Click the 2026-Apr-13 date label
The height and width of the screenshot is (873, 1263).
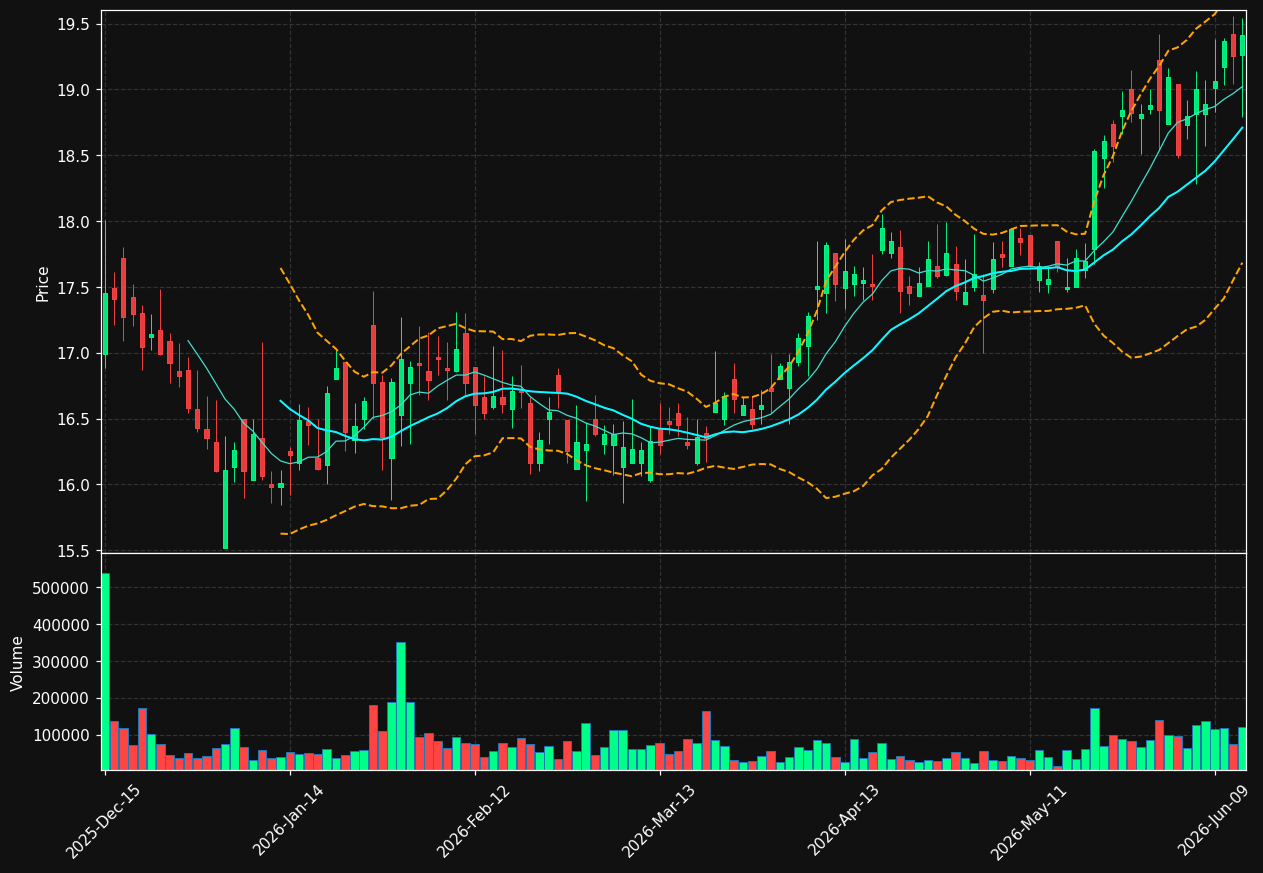843,820
